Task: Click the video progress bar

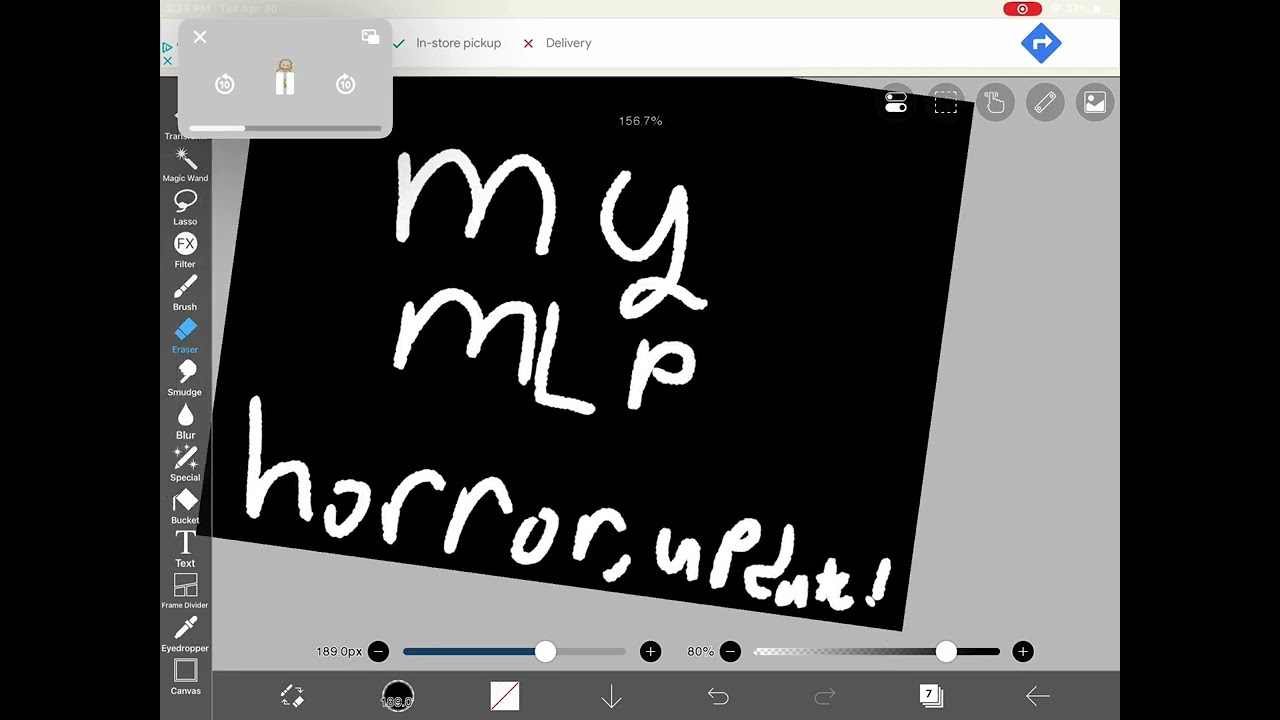Action: [285, 128]
